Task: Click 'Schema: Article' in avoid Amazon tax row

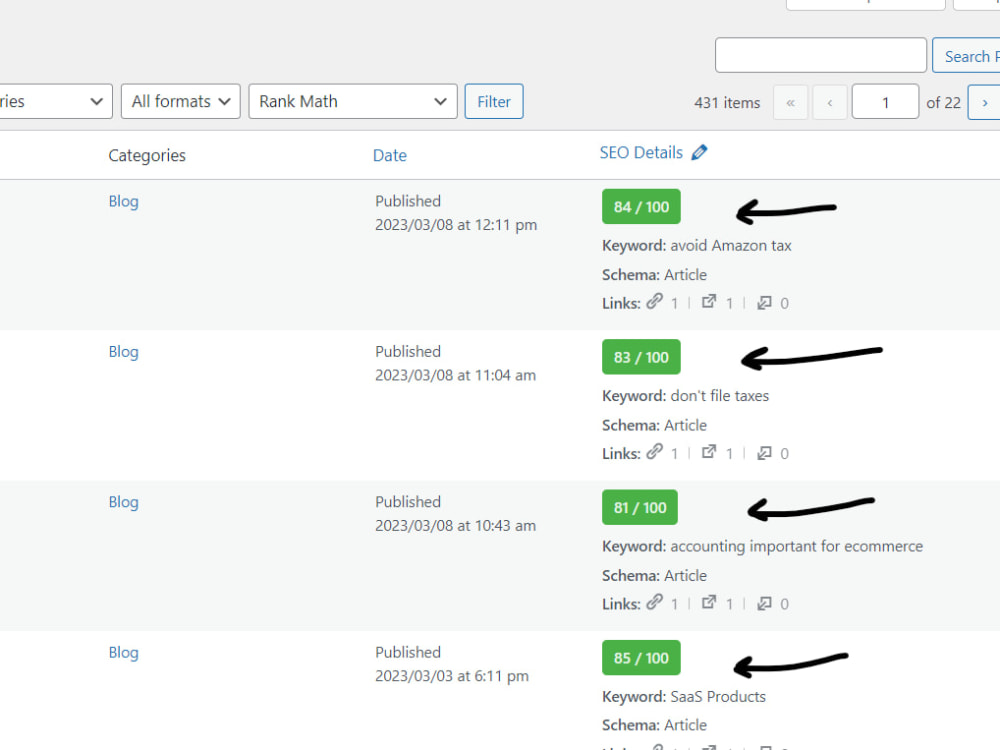Action: pyautogui.click(x=654, y=275)
